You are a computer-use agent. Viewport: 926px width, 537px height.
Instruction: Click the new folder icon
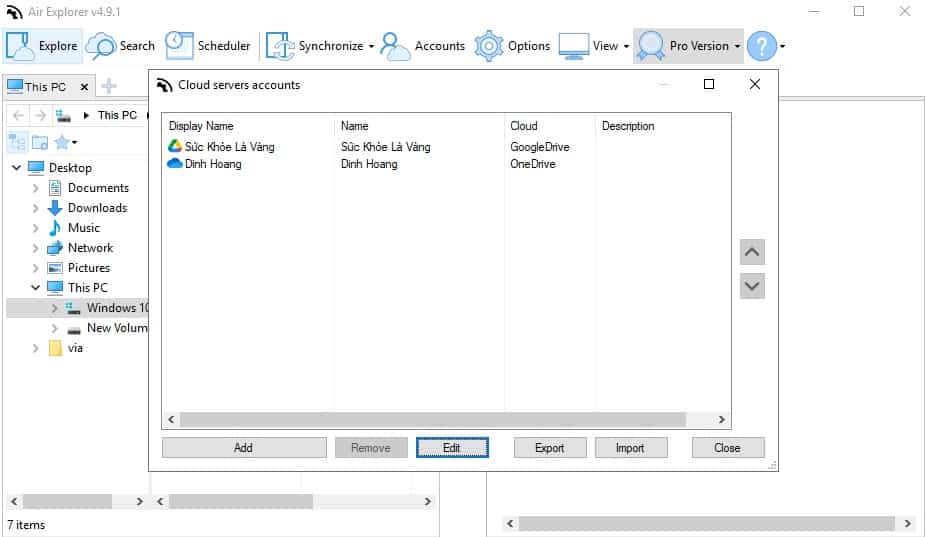40,142
